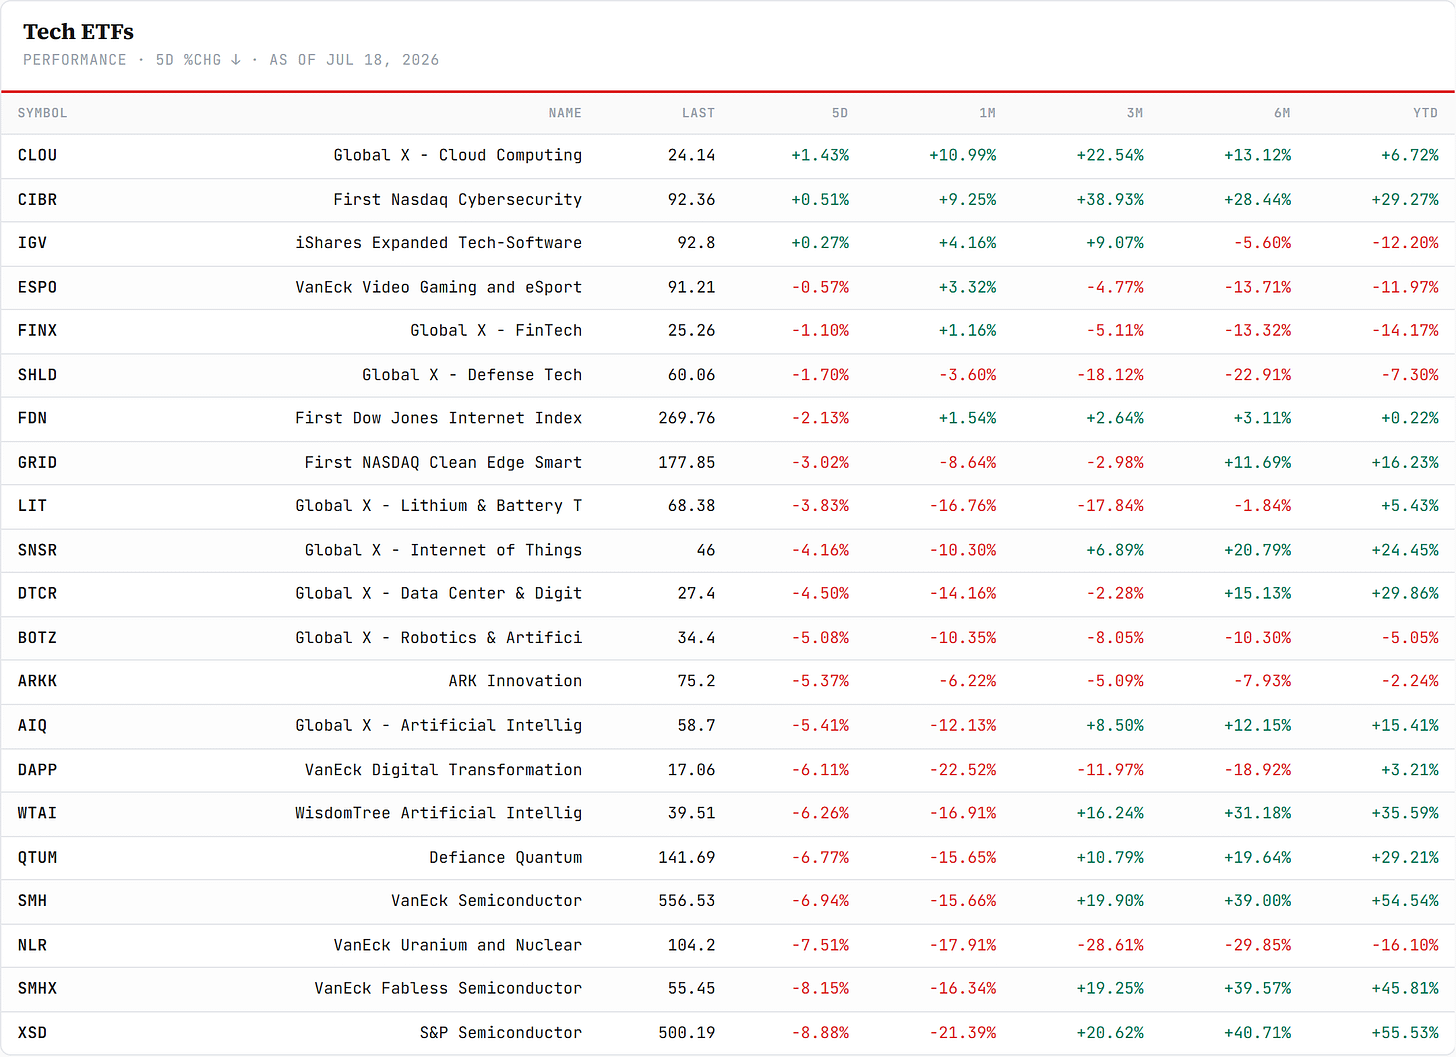This screenshot has width=1456, height=1057.
Task: Select the CLOU ticker symbol
Action: (x=37, y=155)
